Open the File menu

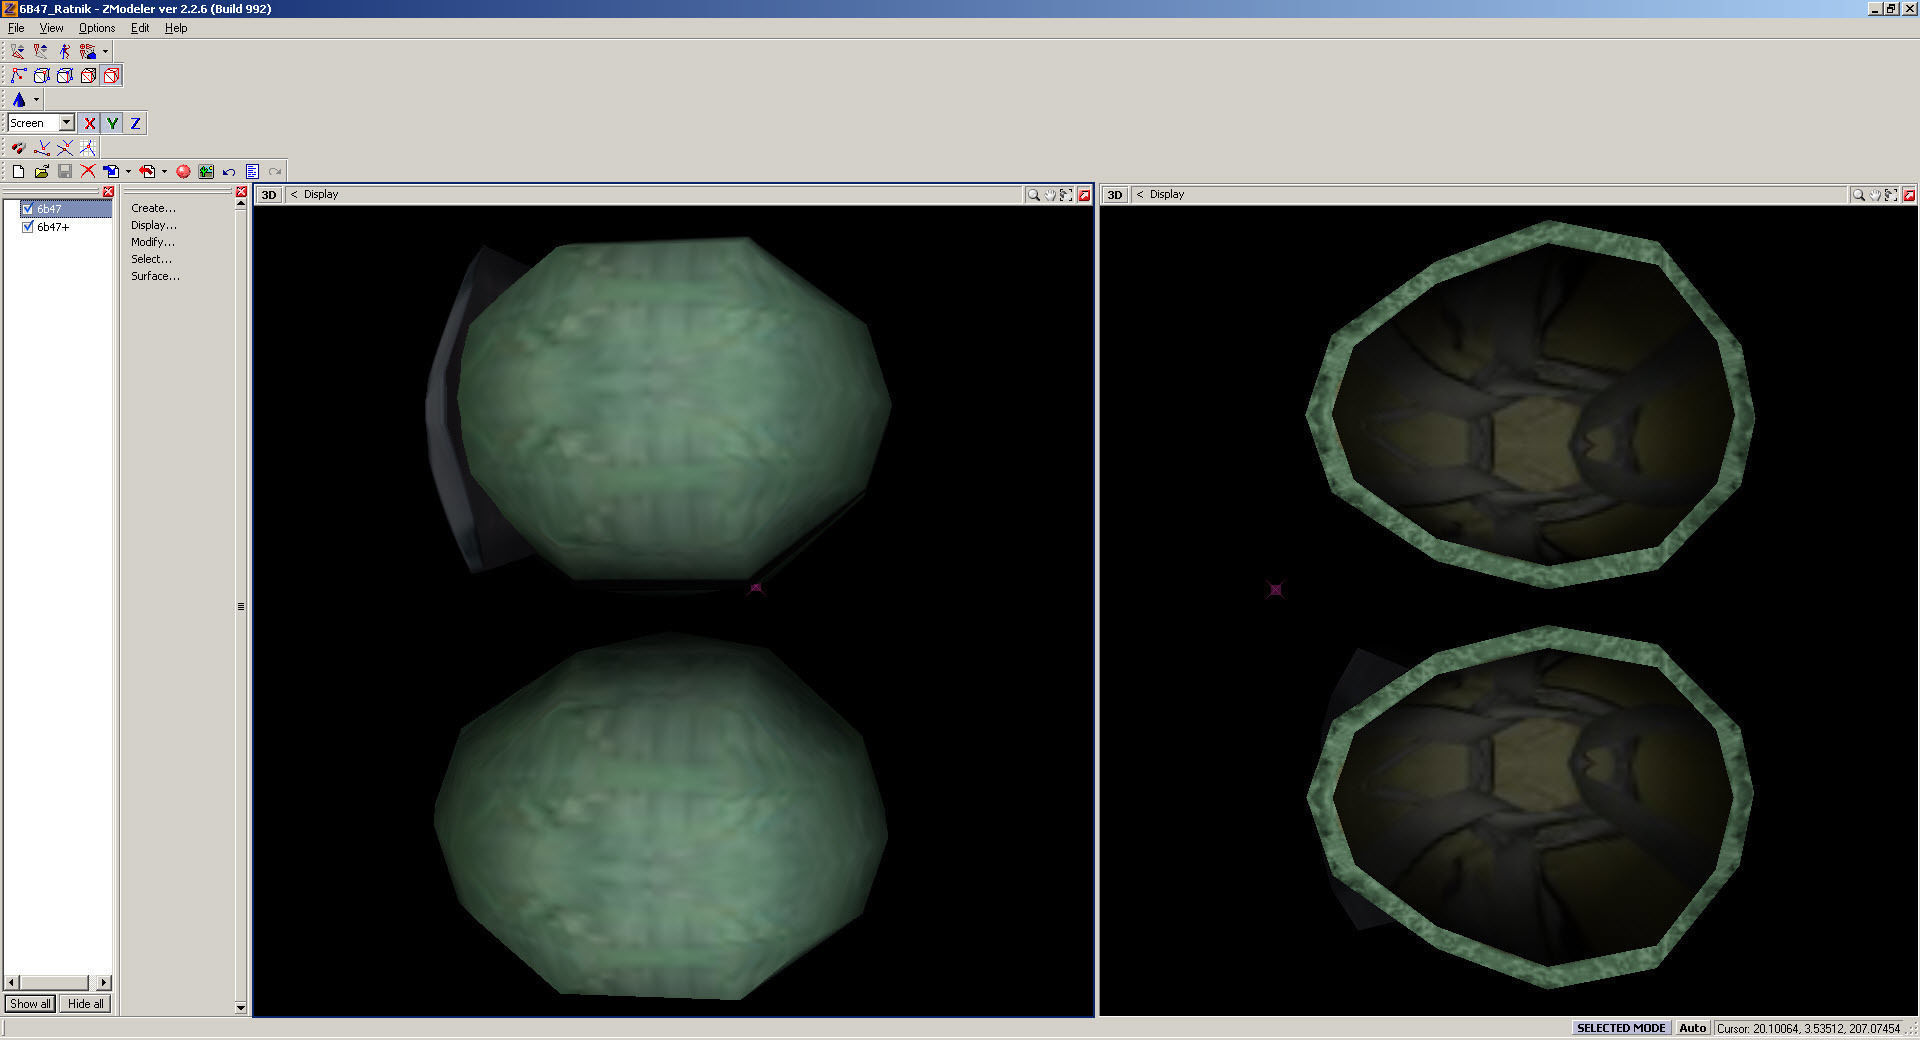click(x=16, y=28)
